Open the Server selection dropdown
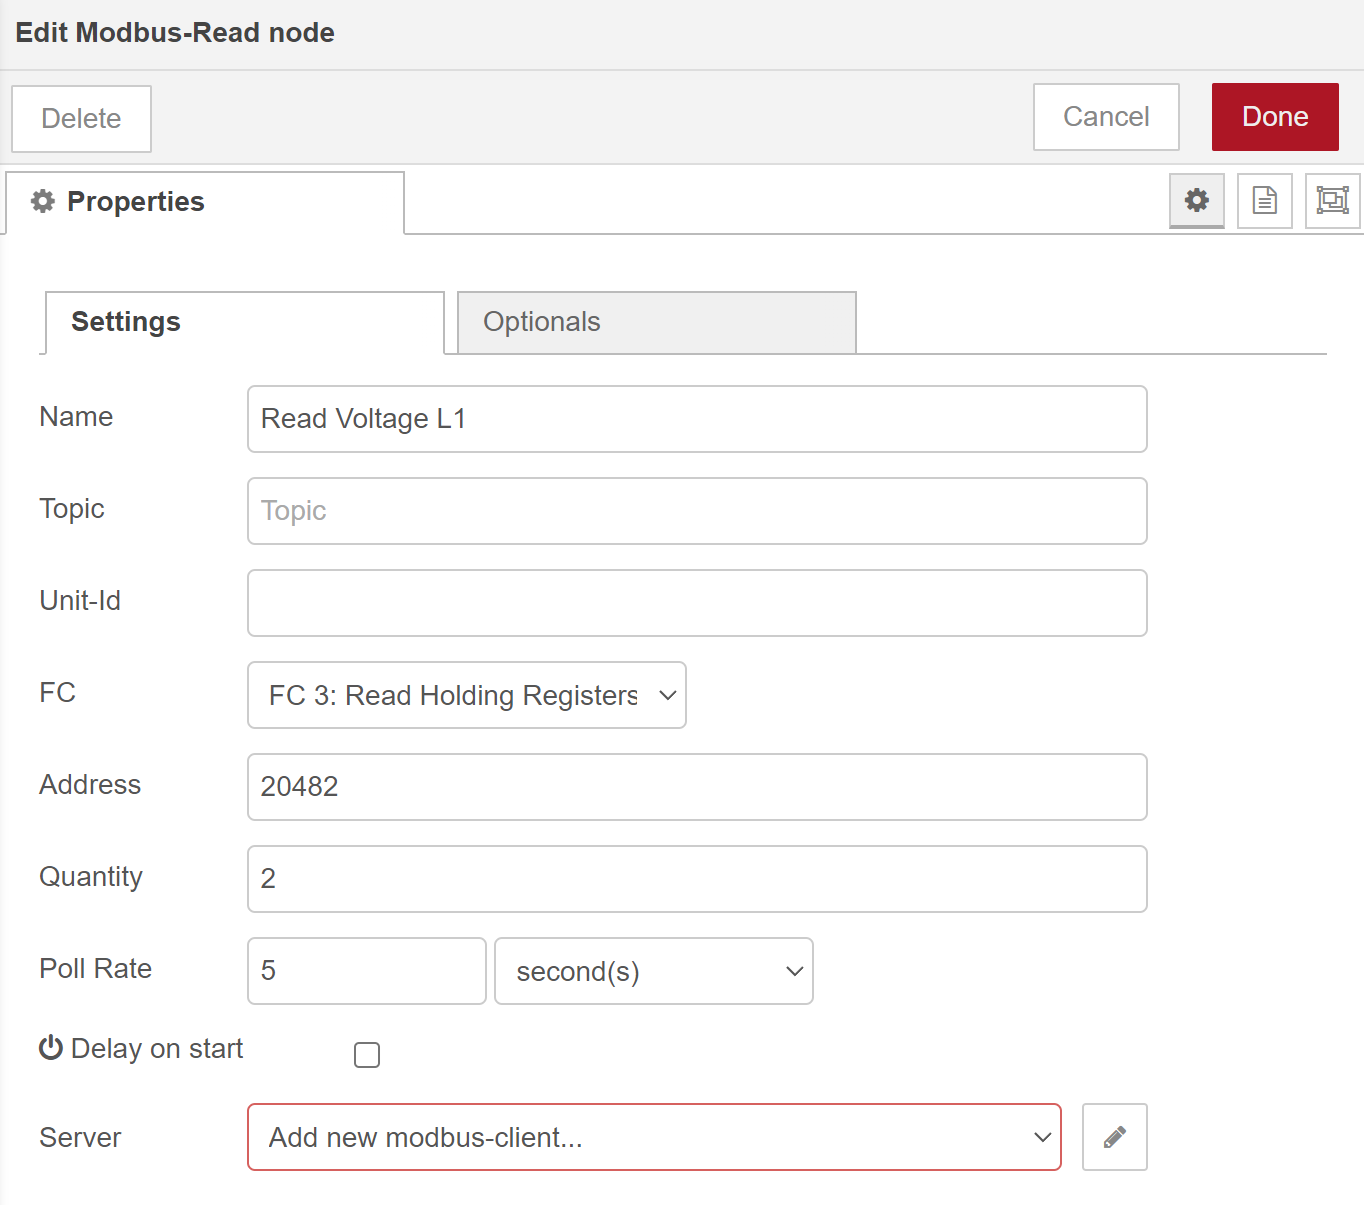Screen dimensions: 1364x1205 tap(654, 1137)
